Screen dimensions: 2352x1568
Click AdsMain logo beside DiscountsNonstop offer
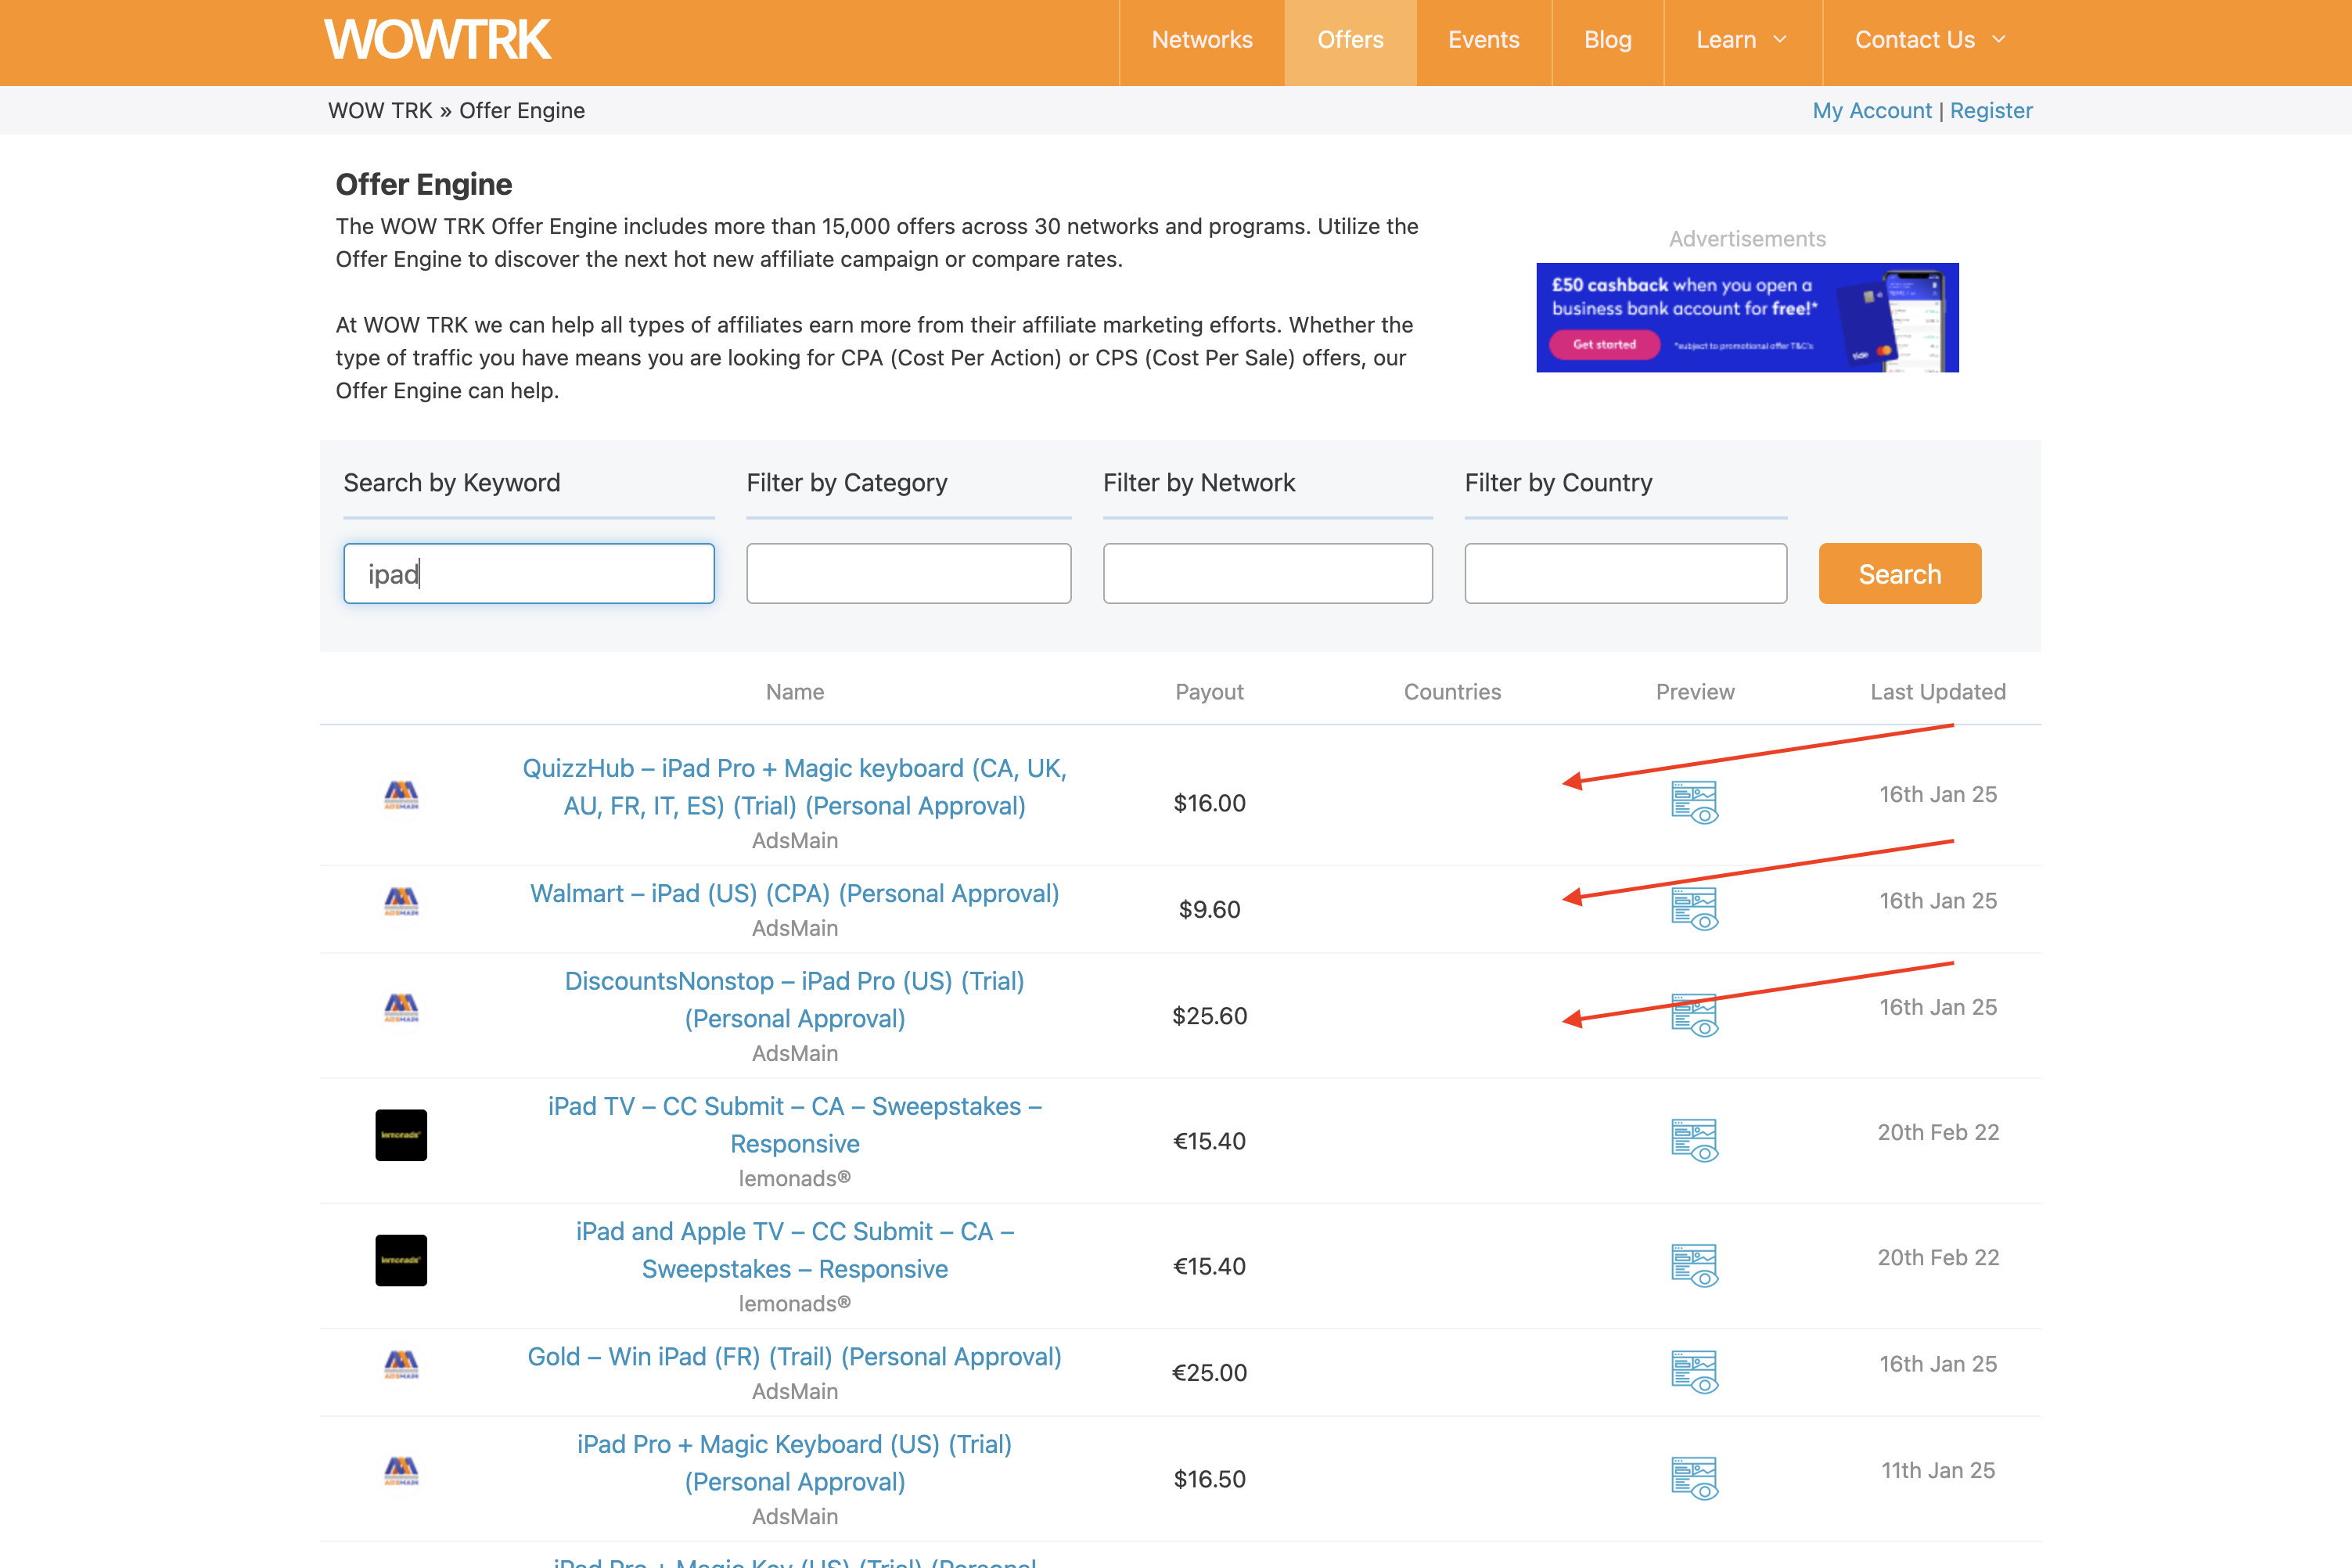point(401,1008)
